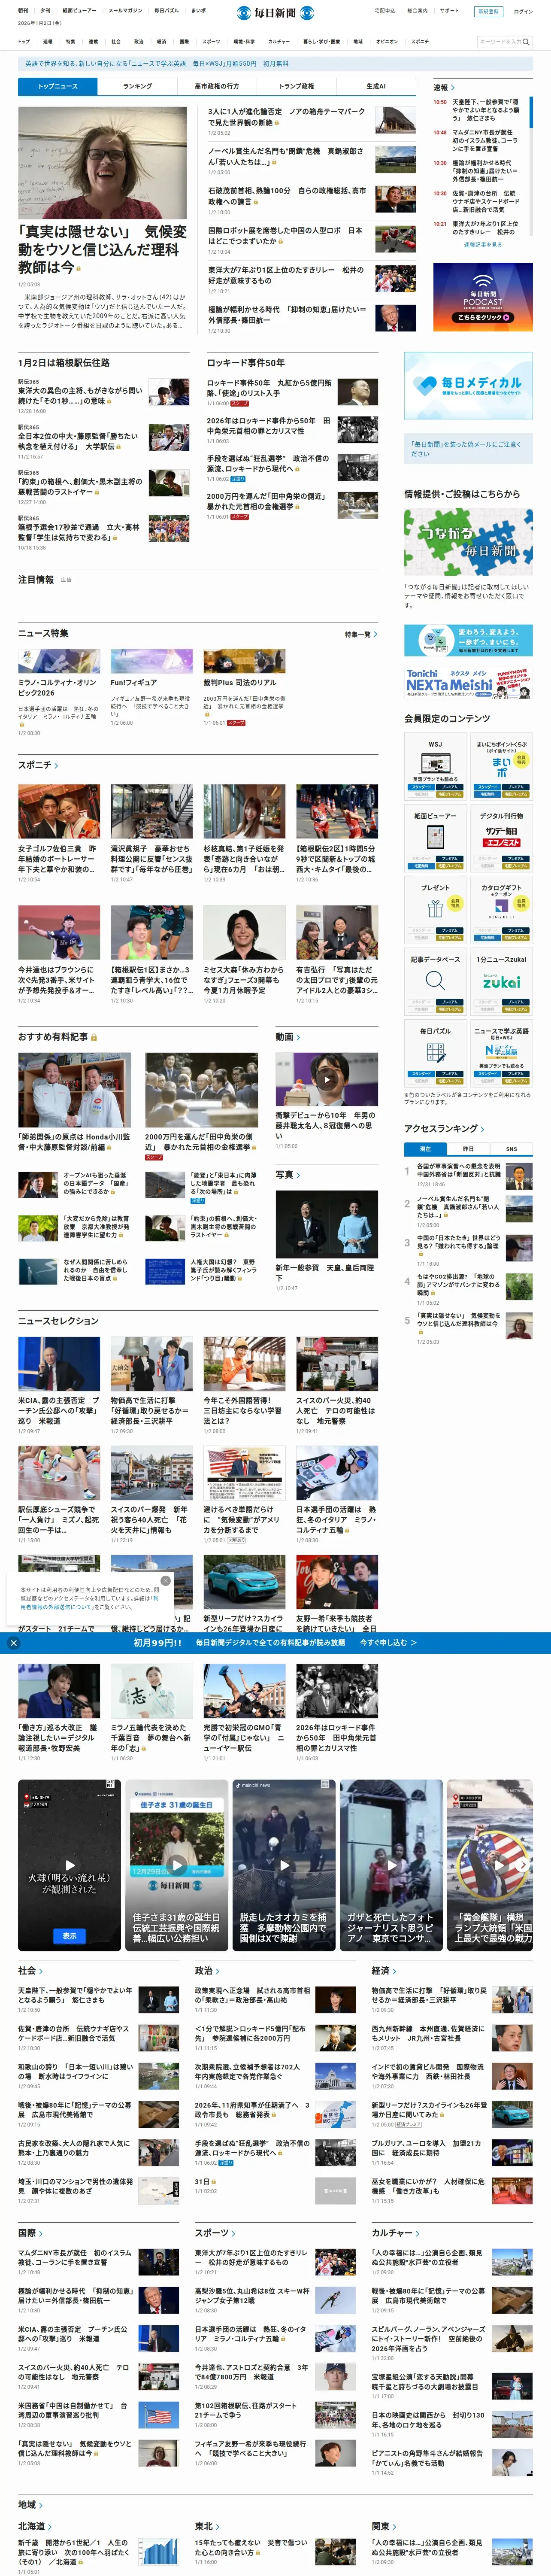Screen dimensions: 551x2576
Task: Click the 表示 button on the 火球 video
Action: point(69,1935)
